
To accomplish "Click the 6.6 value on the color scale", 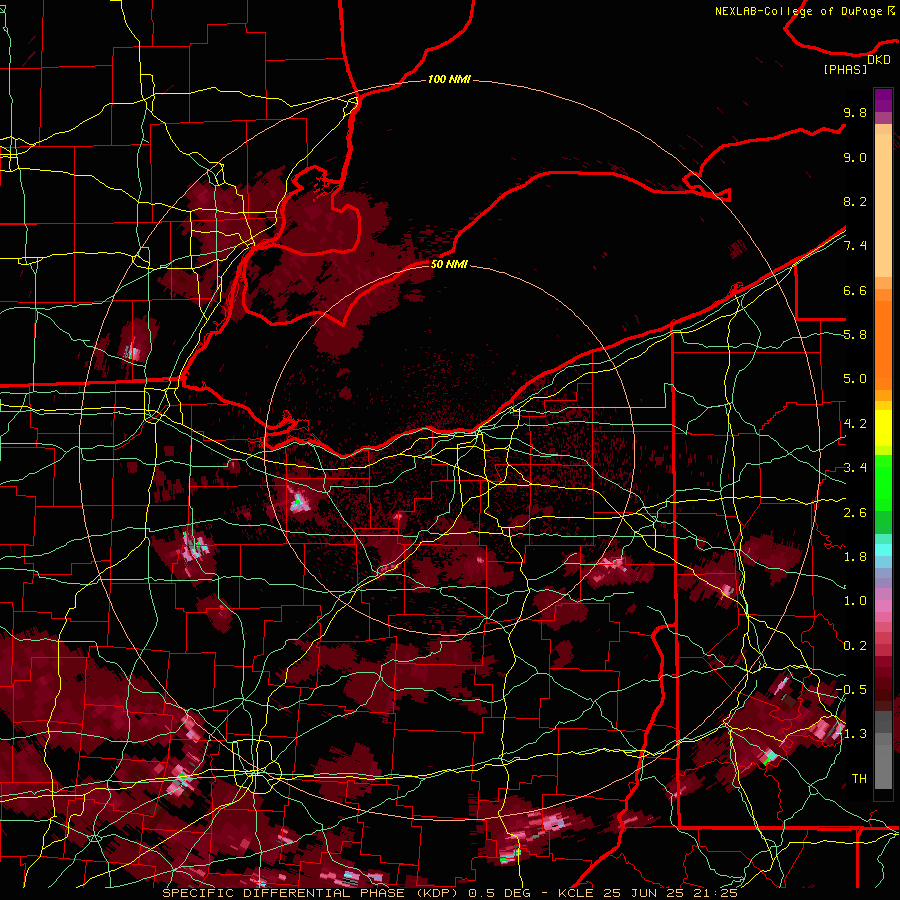I will [855, 290].
